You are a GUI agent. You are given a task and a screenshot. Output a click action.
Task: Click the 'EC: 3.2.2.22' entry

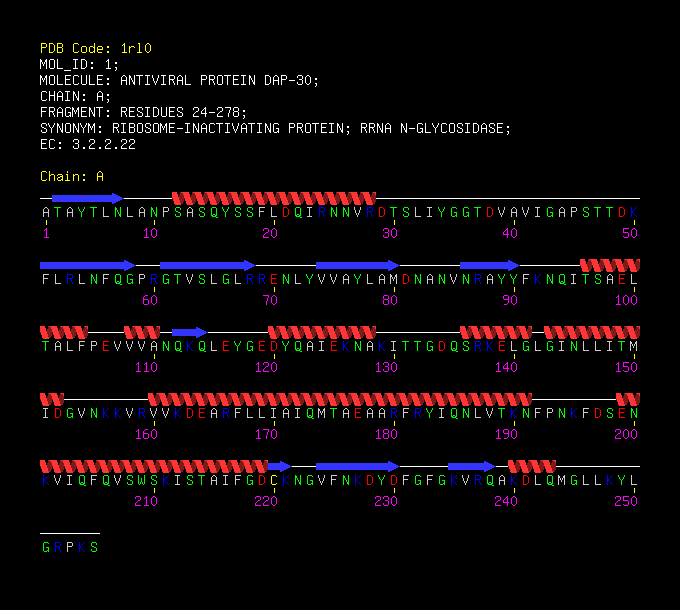coord(88,144)
